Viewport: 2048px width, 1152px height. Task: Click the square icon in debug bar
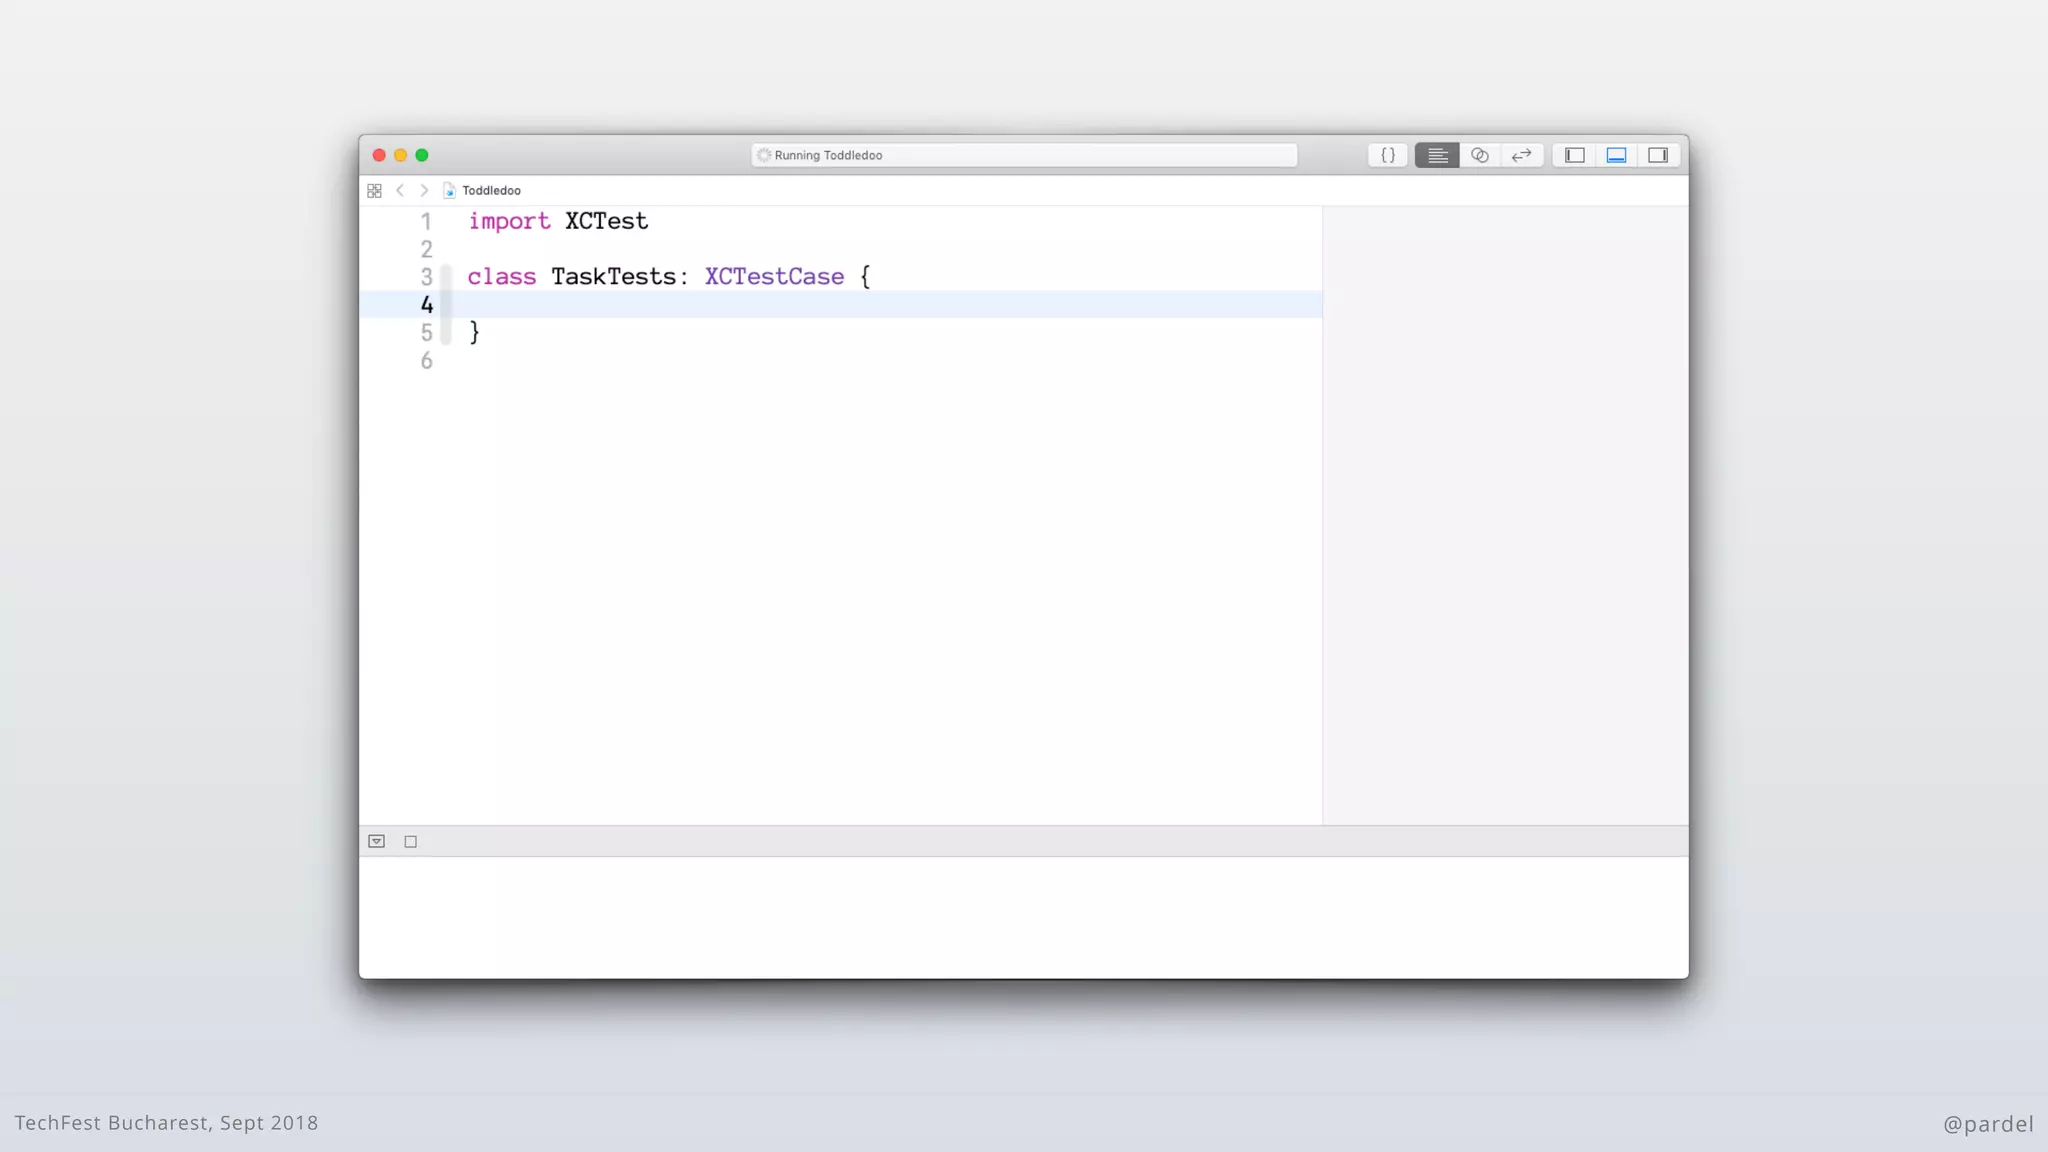pos(410,841)
